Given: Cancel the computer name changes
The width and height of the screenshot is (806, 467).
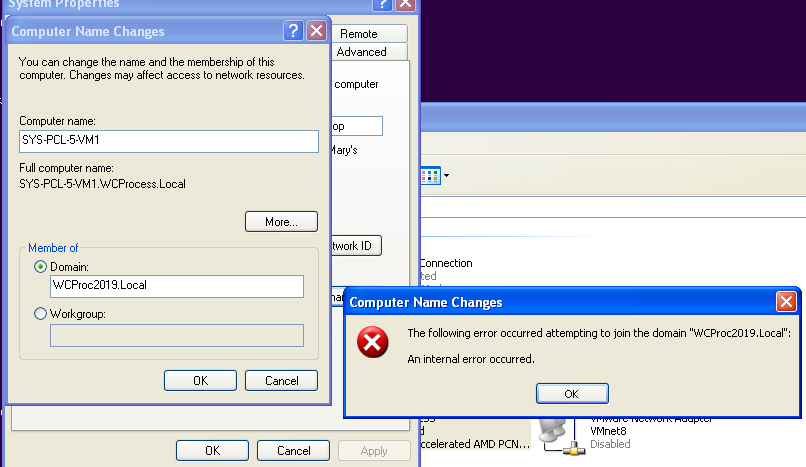Looking at the screenshot, I should tap(280, 381).
